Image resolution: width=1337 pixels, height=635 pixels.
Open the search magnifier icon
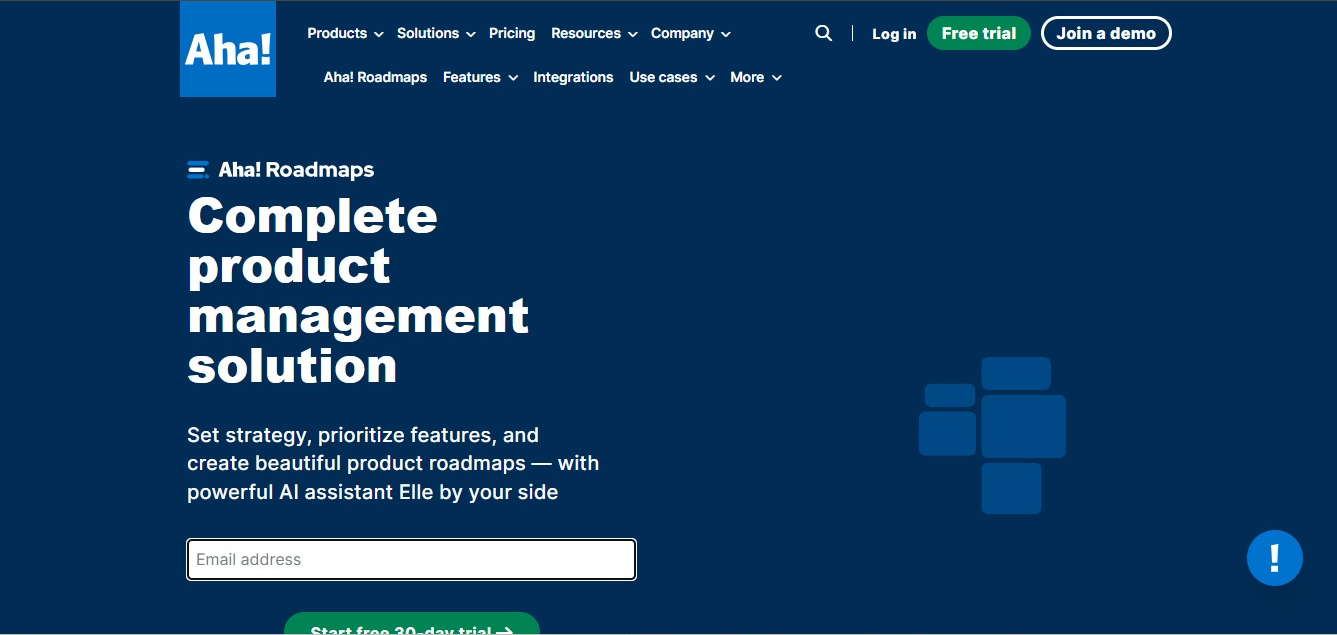coord(824,33)
